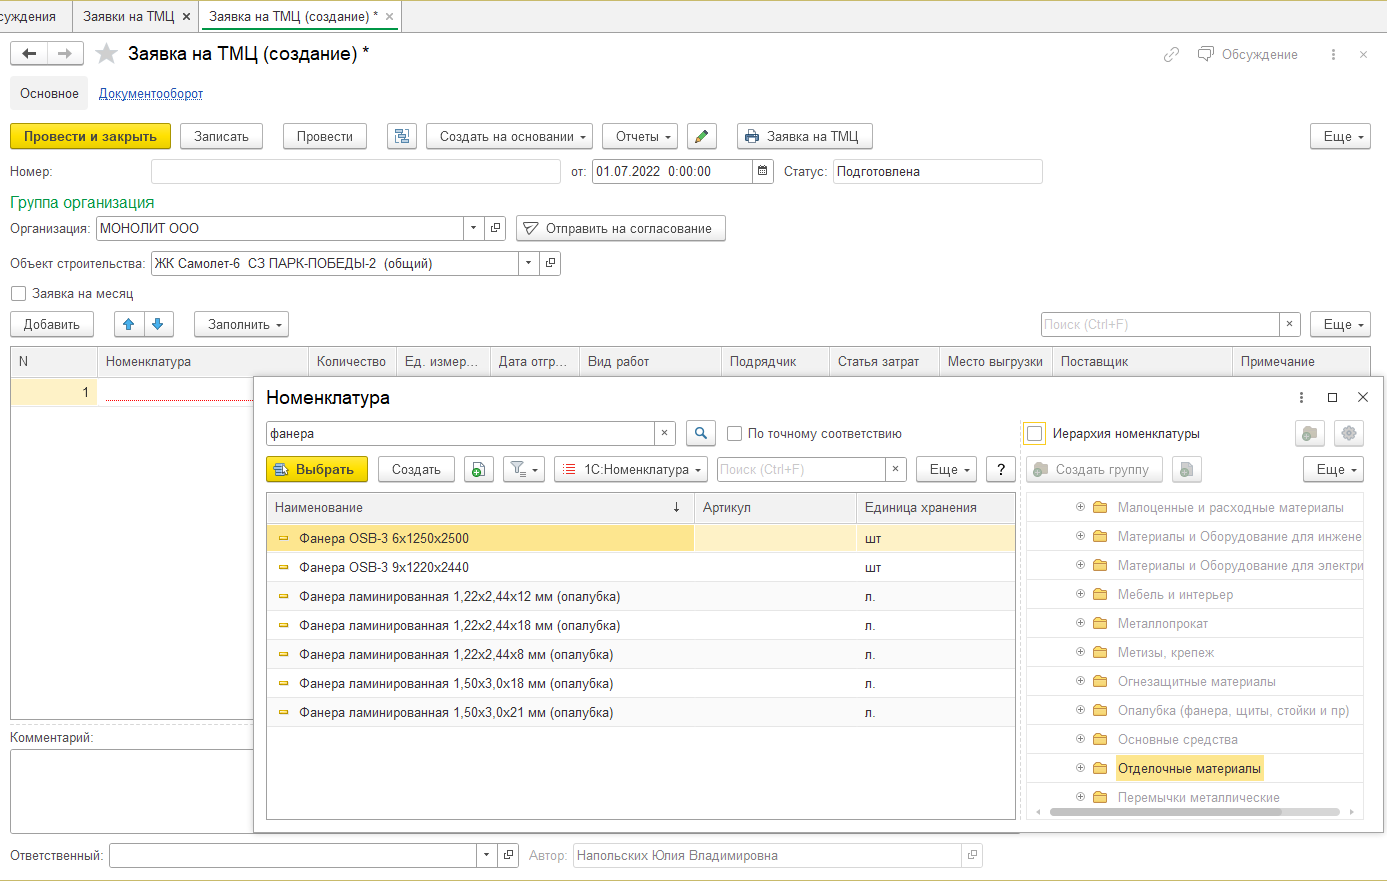
Task: Click the copy link chain icon
Action: coord(1171,55)
